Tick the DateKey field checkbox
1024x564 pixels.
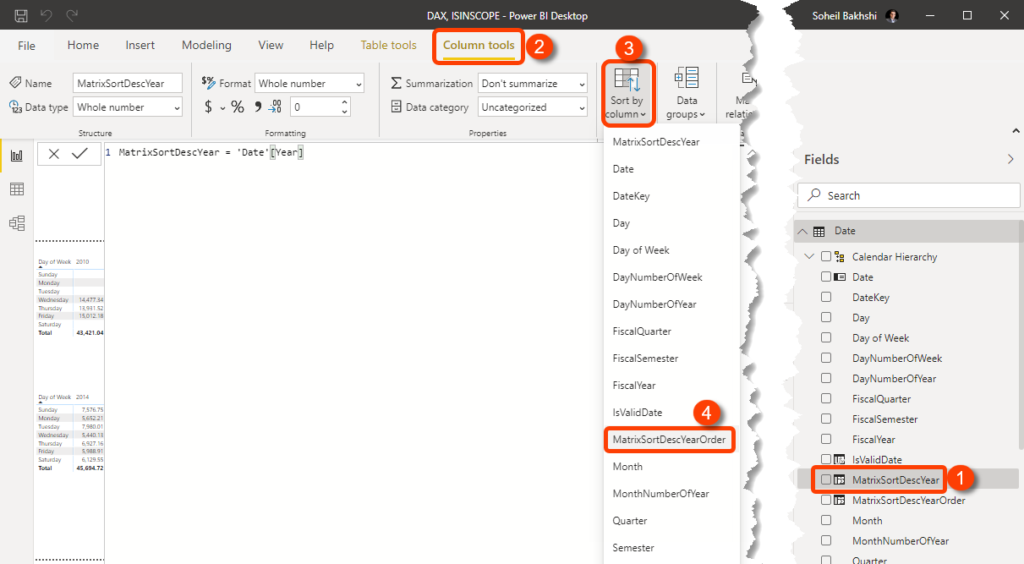[x=826, y=297]
